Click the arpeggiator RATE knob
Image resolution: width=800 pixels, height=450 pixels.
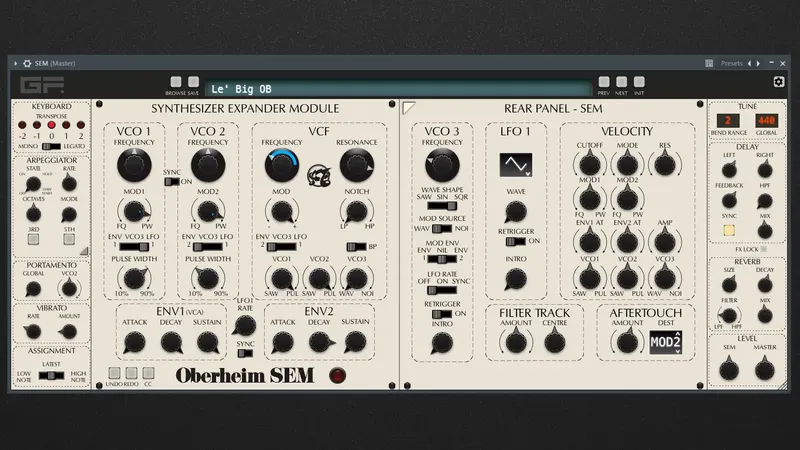[69, 183]
